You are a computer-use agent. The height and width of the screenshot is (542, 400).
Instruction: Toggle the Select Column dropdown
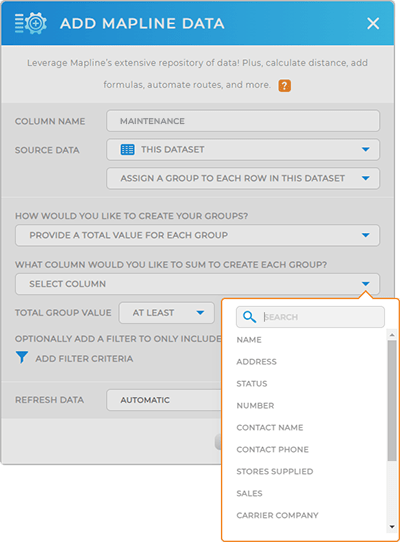tap(197, 284)
